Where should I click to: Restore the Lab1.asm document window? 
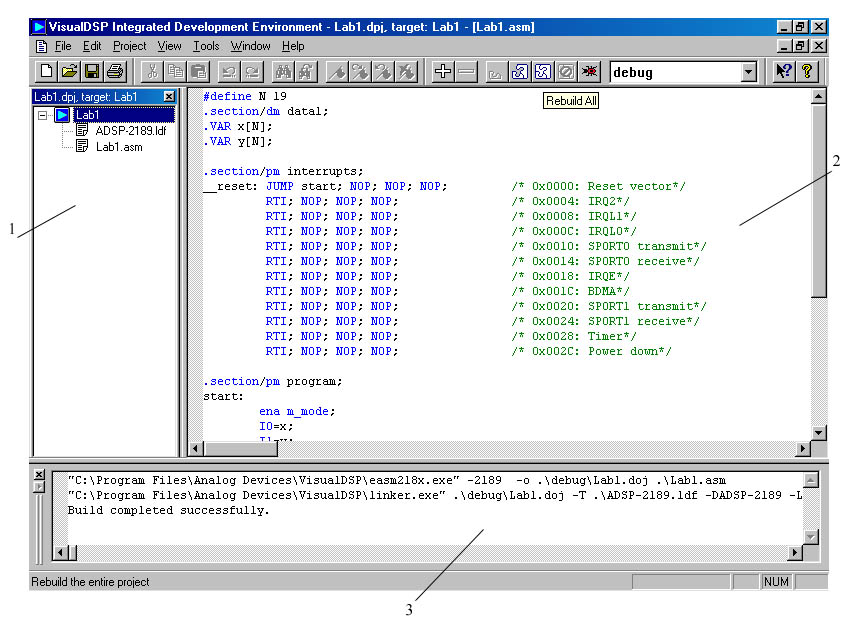[x=801, y=46]
